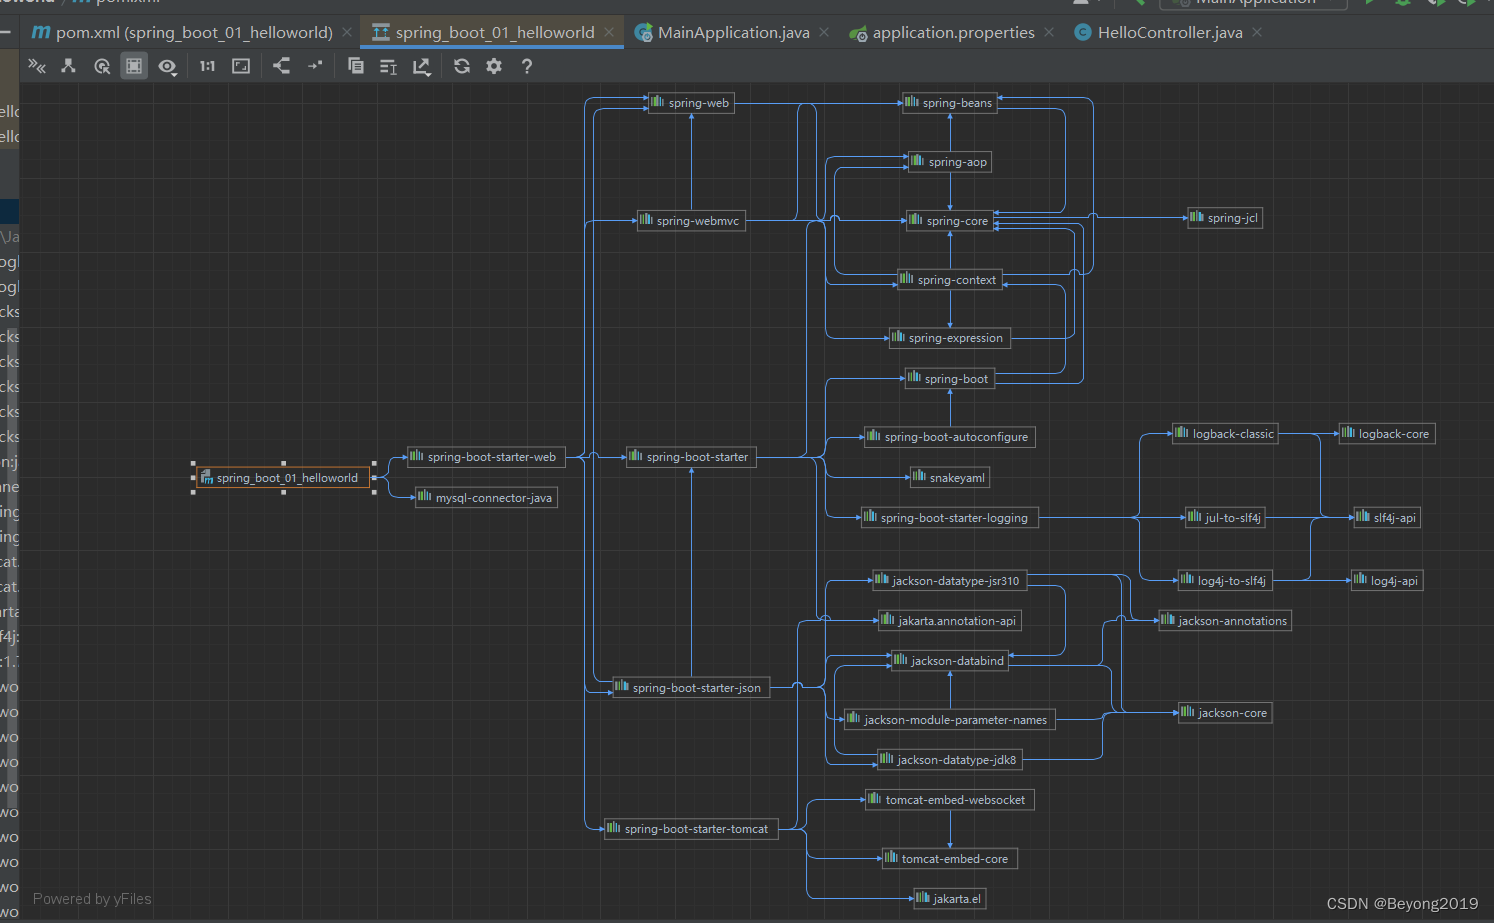Click the tomcat-embed-websocket node
The height and width of the screenshot is (923, 1494).
coord(950,800)
